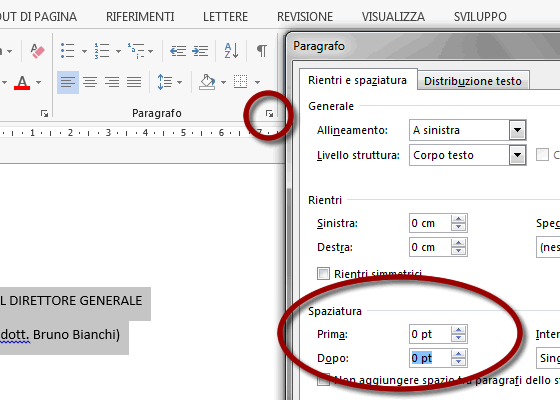Open the SVILUPPO ribbon tab
The height and width of the screenshot is (400, 560).
coord(480,17)
